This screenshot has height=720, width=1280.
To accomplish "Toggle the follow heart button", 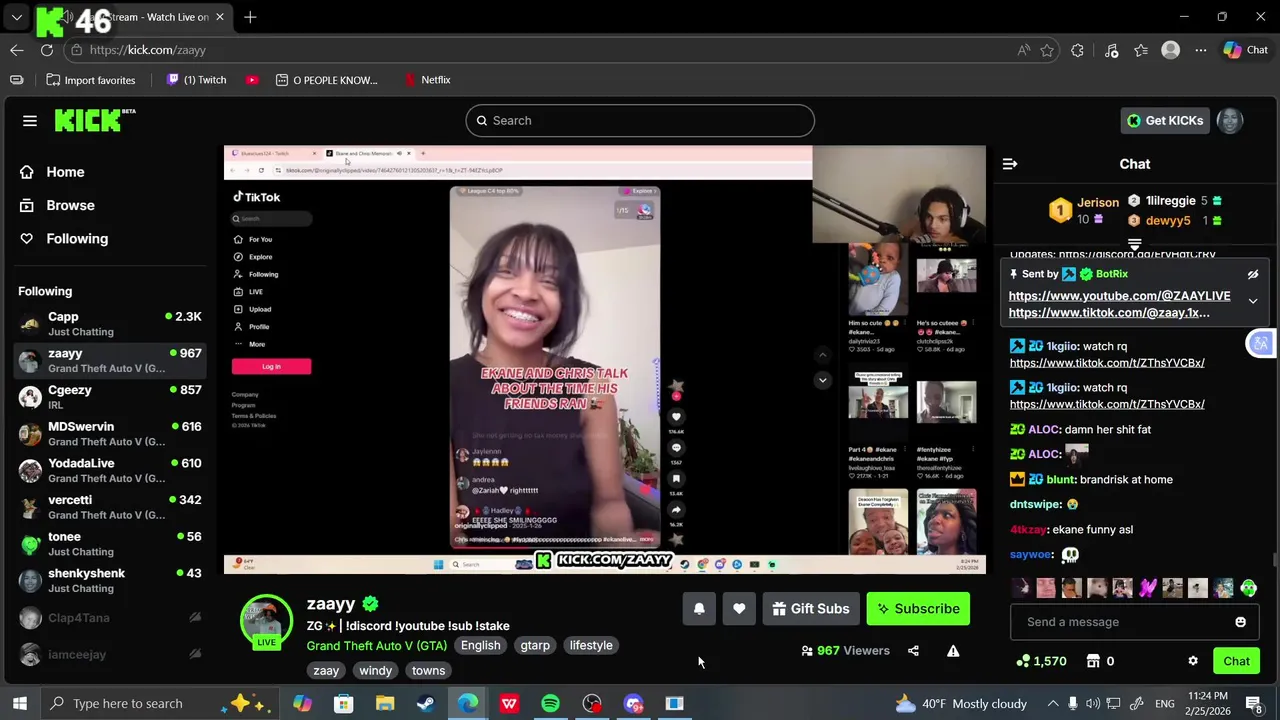I will click(x=739, y=608).
